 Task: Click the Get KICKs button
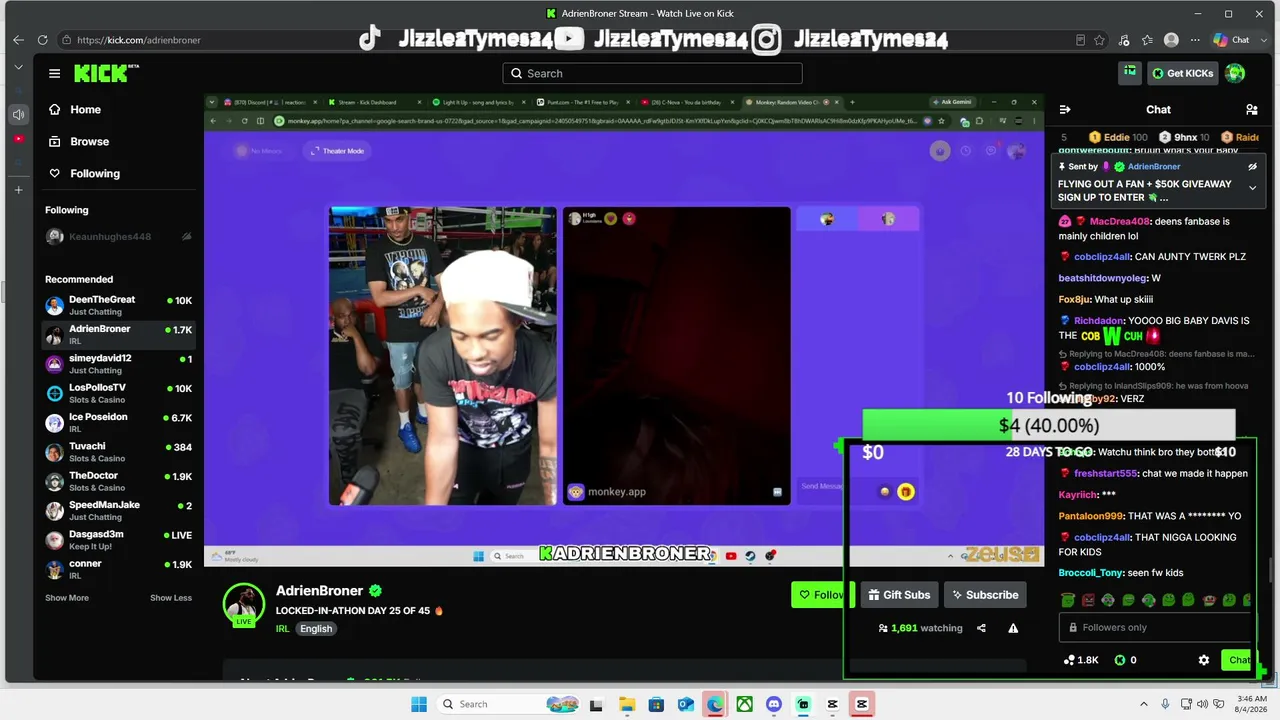click(1182, 73)
